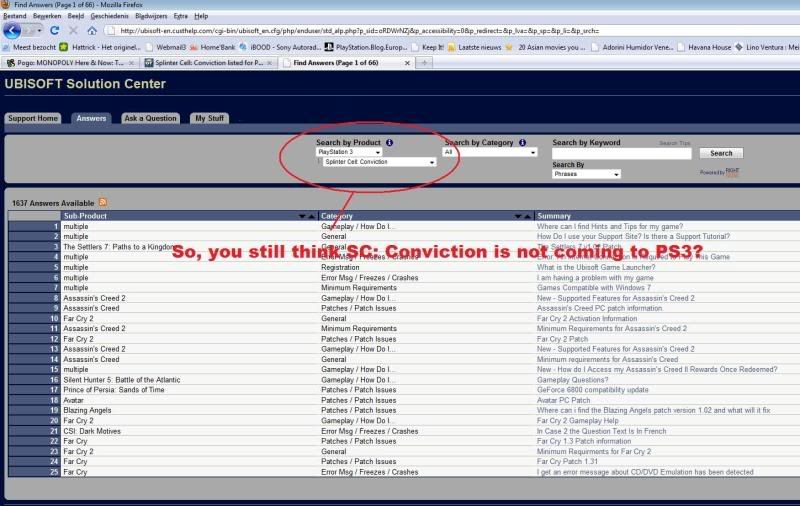Click the Summary column header
The width and height of the screenshot is (800, 506).
tap(554, 216)
